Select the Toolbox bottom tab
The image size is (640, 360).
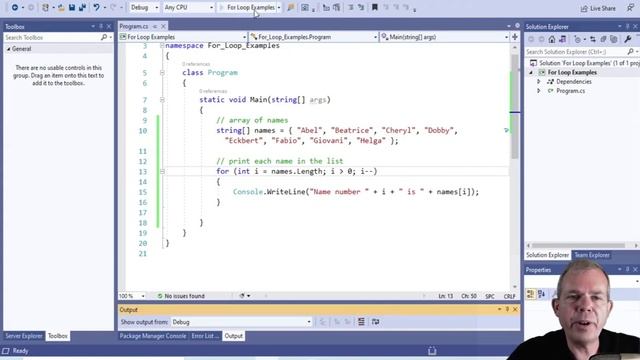point(58,336)
